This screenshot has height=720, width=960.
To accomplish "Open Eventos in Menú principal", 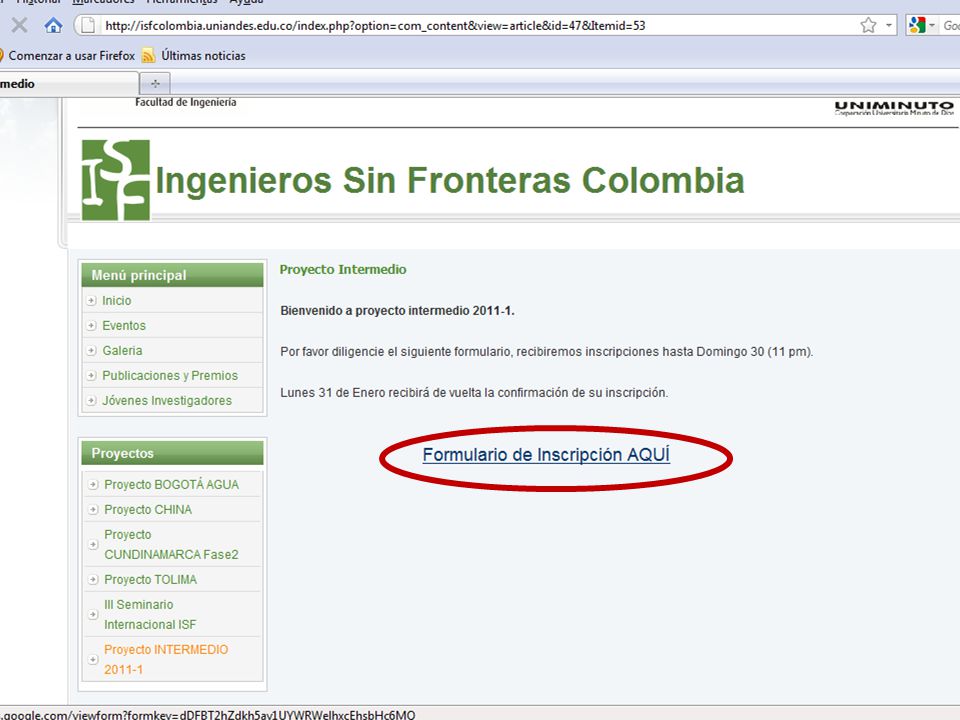I will 124,326.
